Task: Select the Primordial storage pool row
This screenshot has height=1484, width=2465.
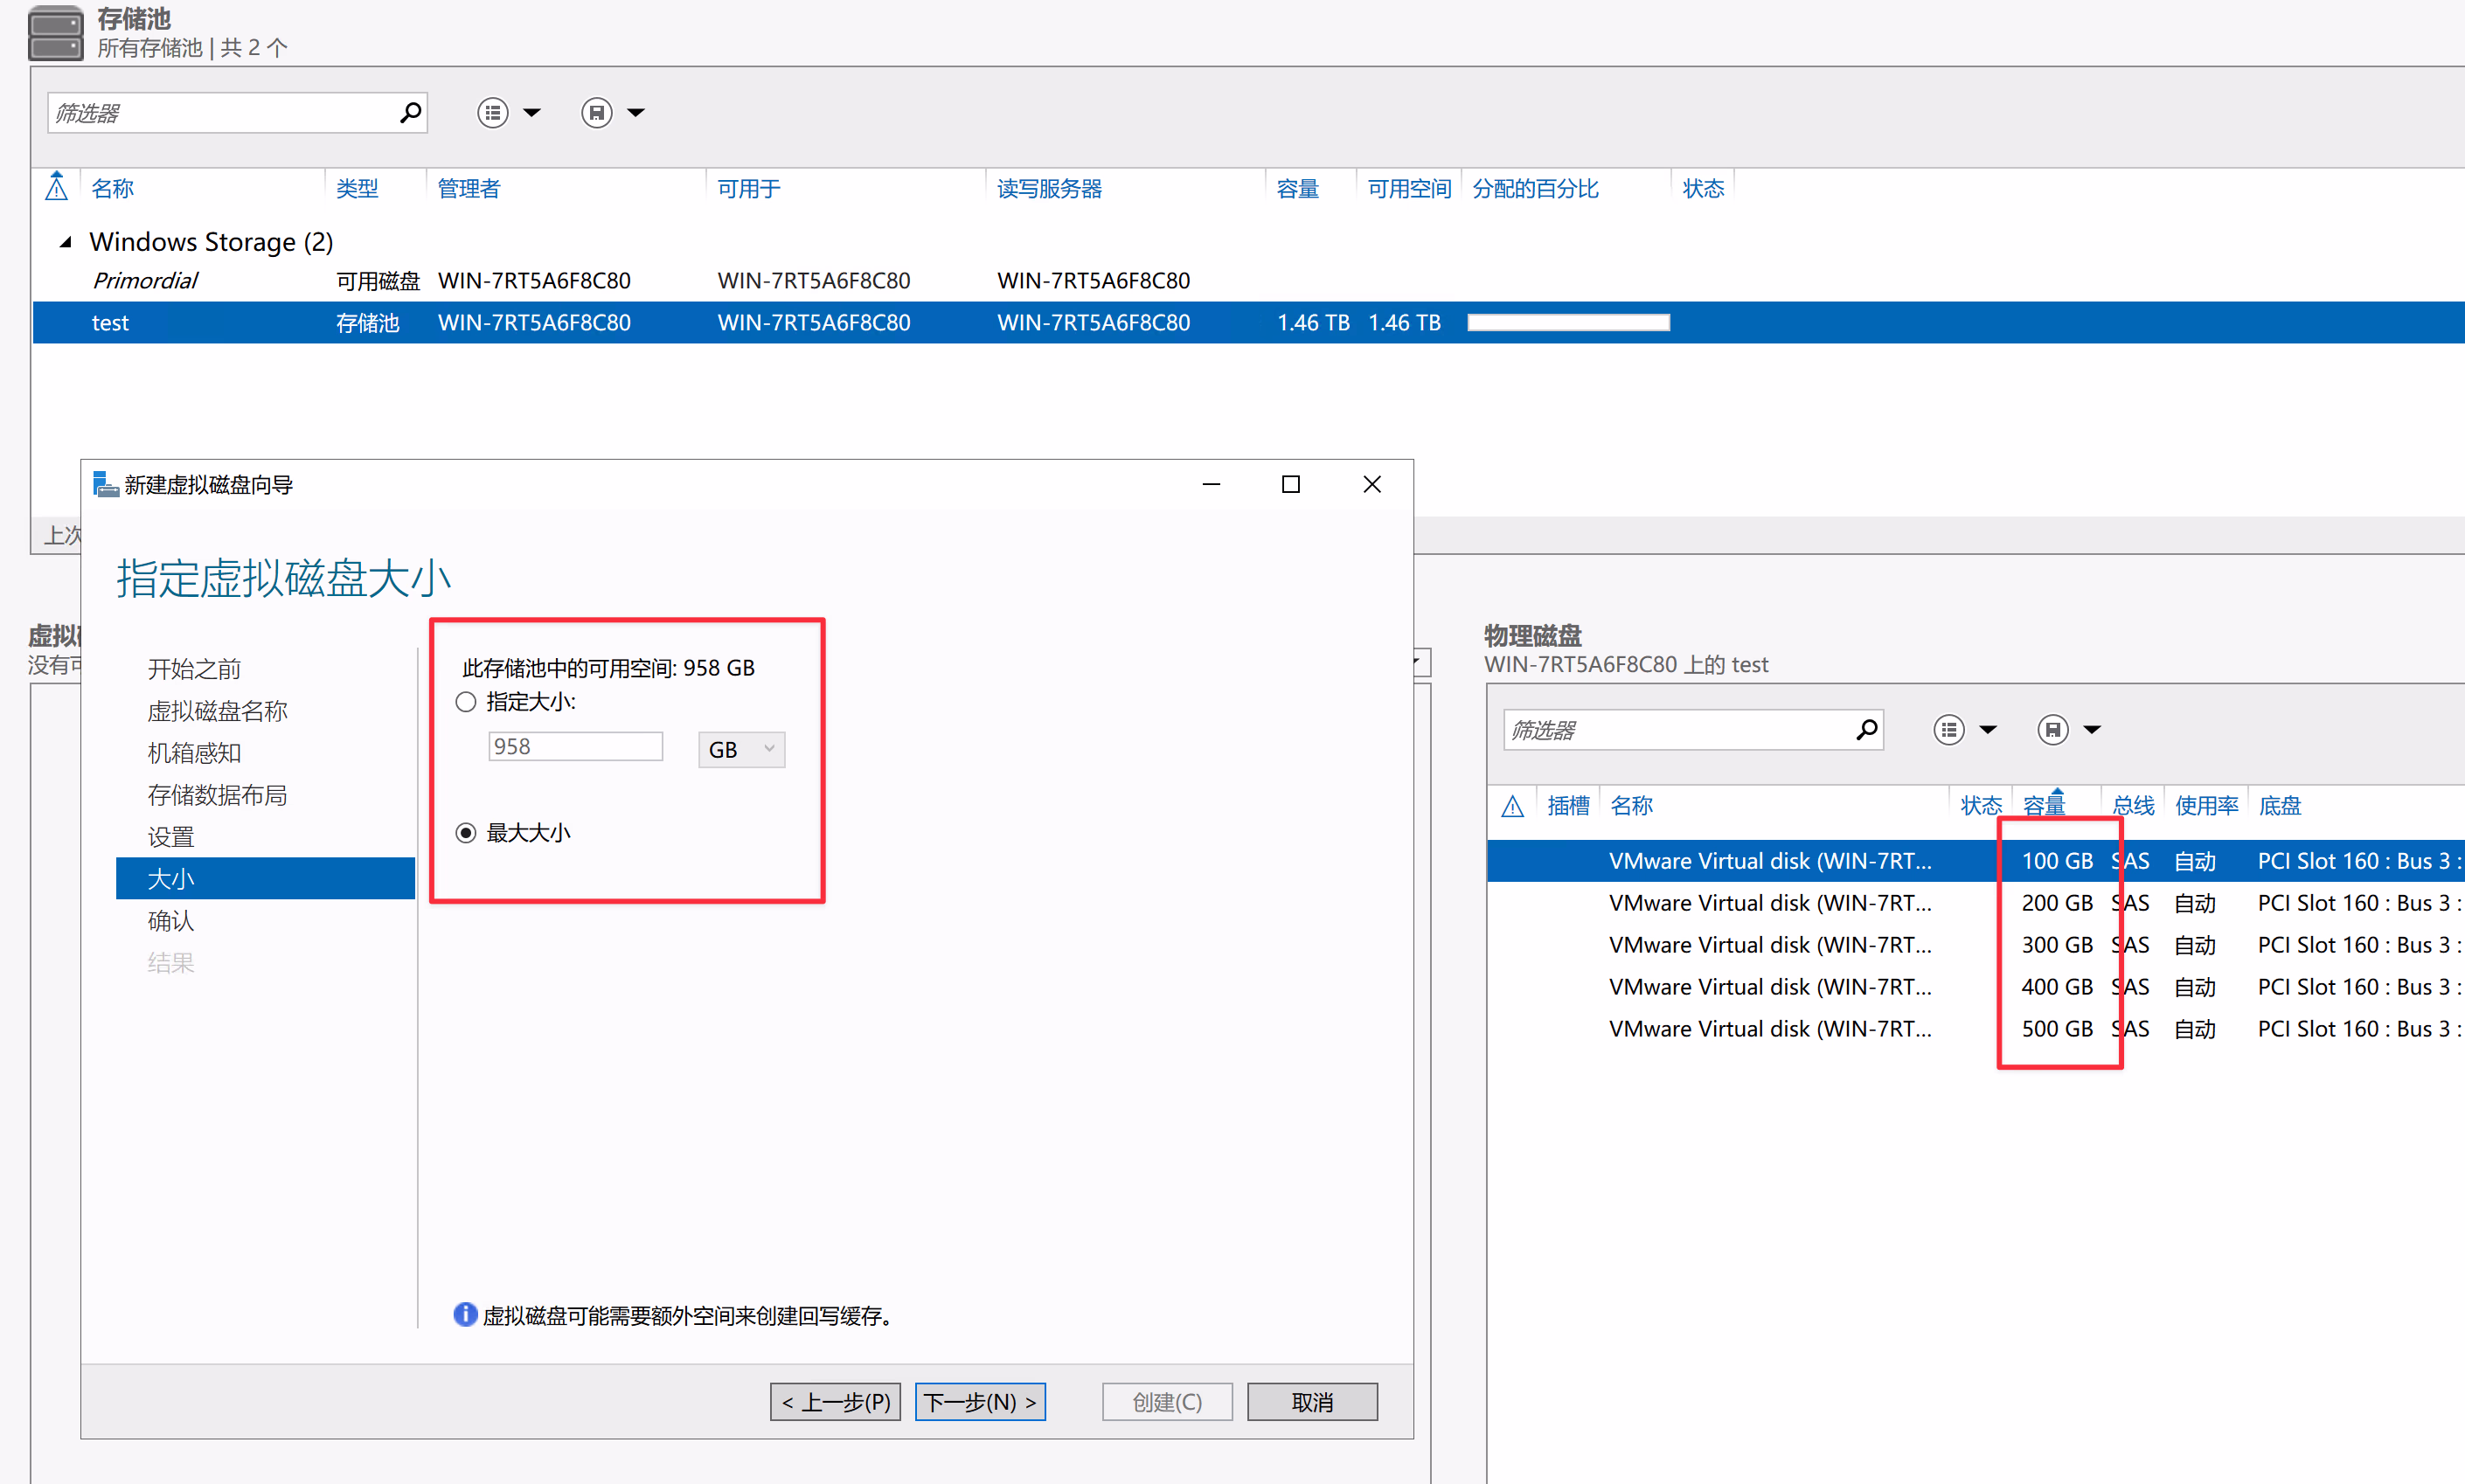Action: (146, 281)
